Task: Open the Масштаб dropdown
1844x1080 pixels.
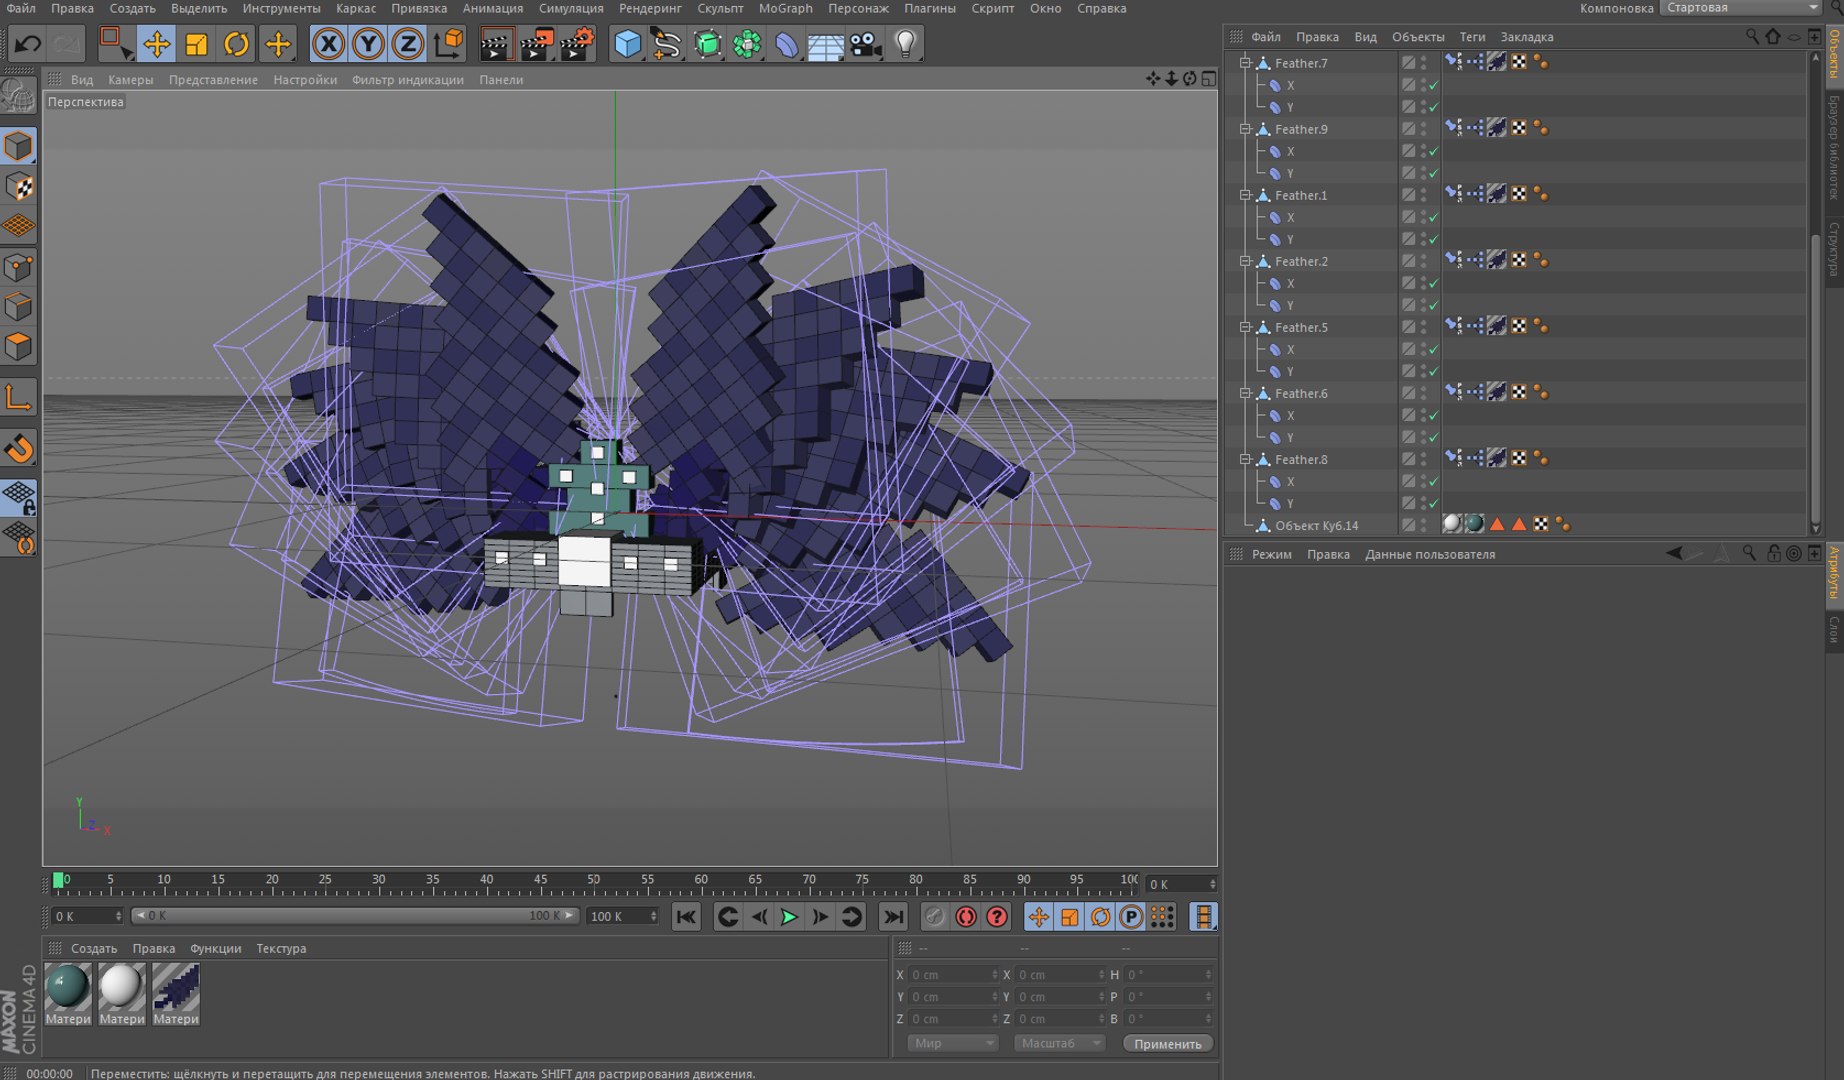Action: pos(1059,1043)
